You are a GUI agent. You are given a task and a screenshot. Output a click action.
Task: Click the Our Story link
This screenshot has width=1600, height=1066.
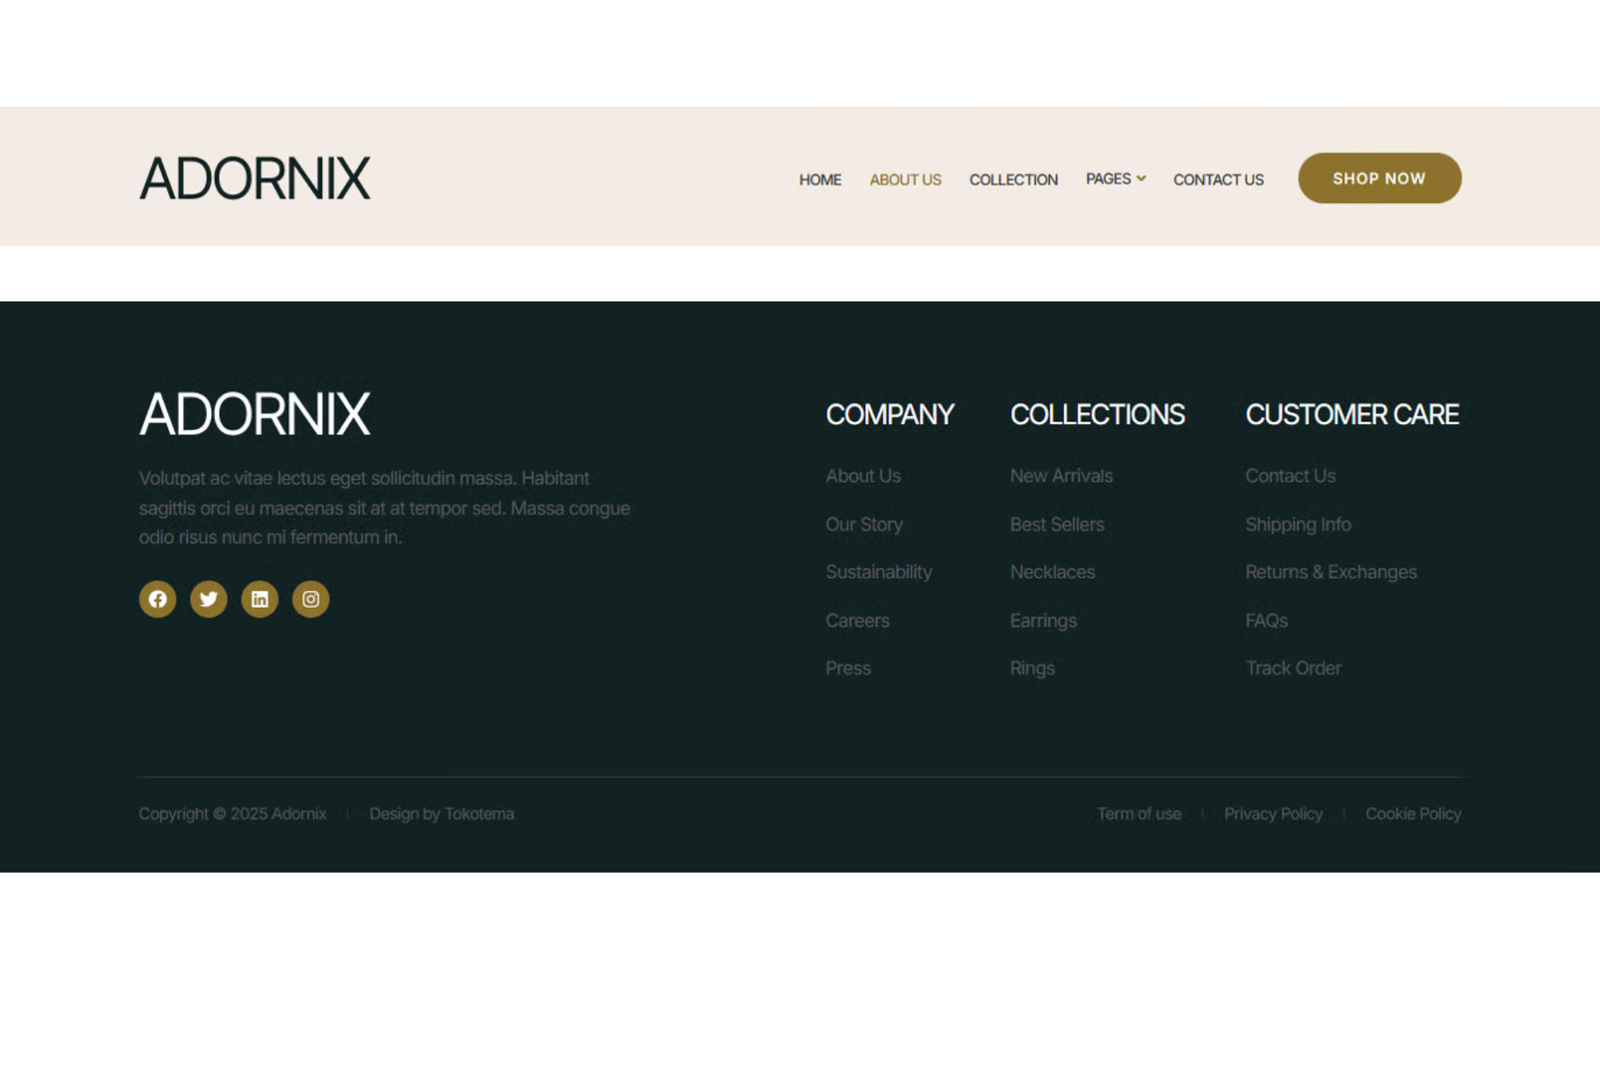coord(864,524)
